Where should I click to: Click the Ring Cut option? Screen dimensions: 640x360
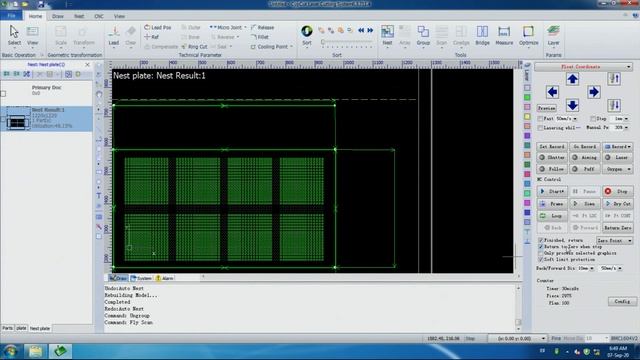tap(194, 47)
